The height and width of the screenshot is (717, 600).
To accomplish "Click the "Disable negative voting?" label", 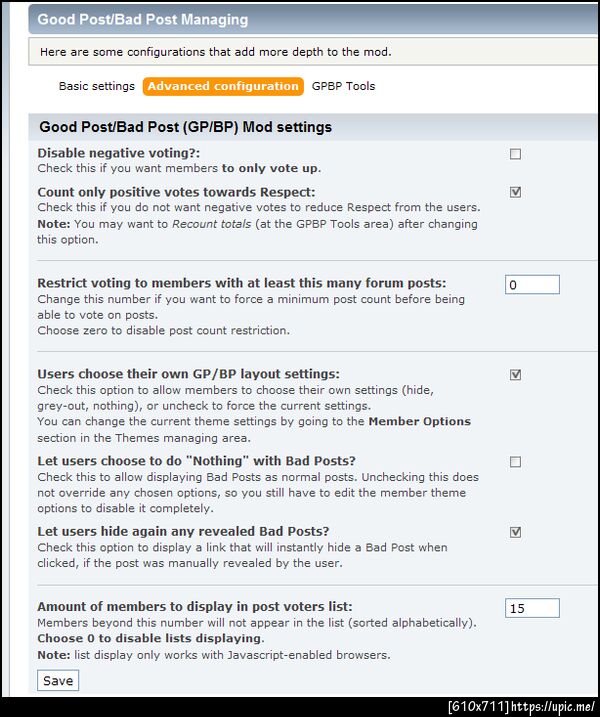I will click(x=118, y=153).
